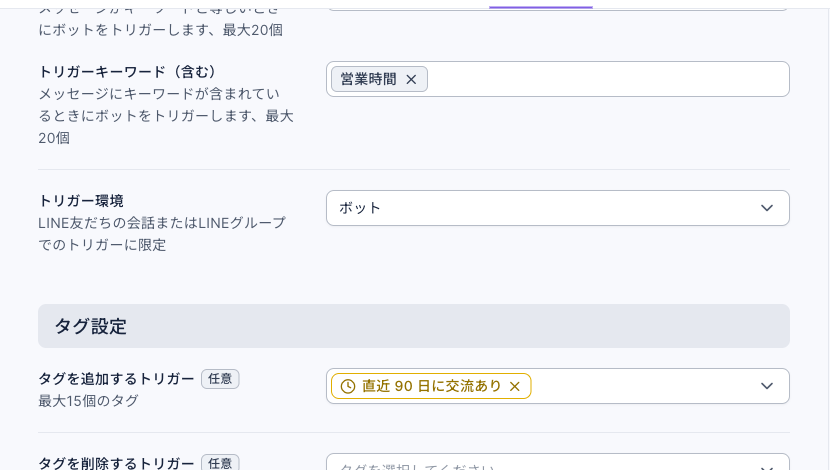Remove the 直近 90 日に交流あり tag
This screenshot has height=470, width=830.
(x=515, y=386)
